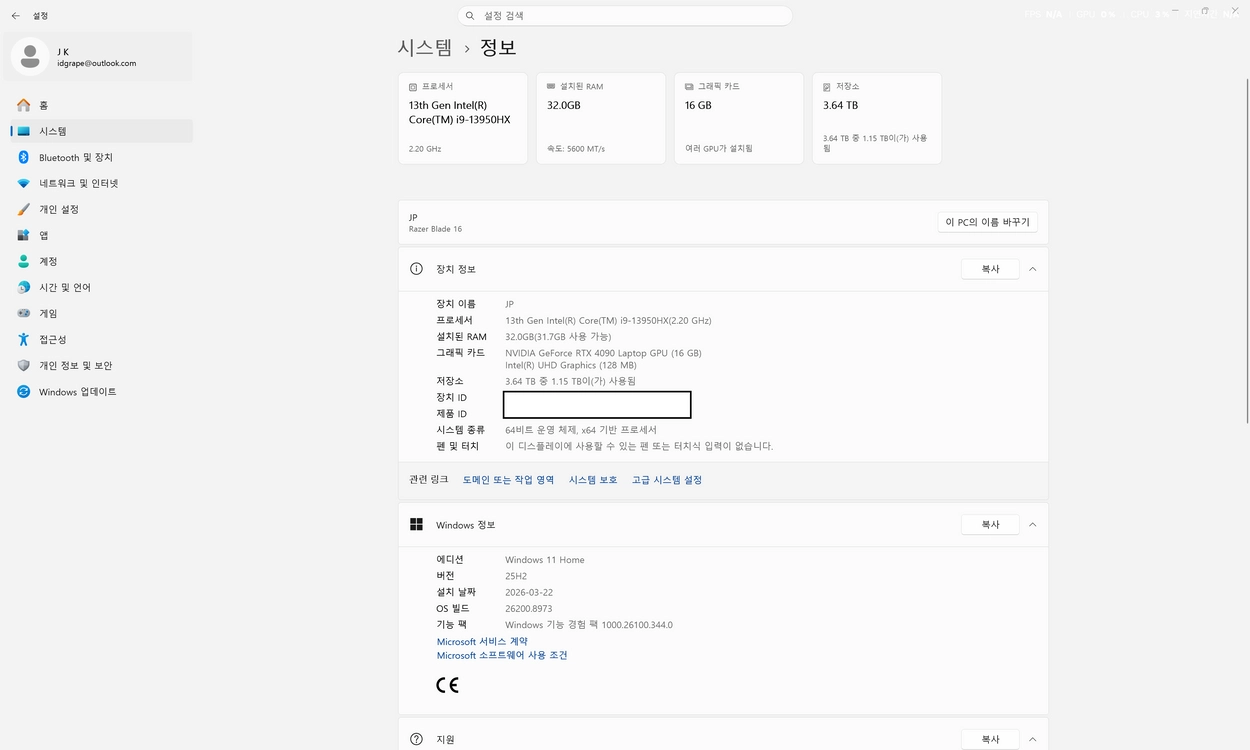Select 시간 및 언어 in sidebar
Screen dimensions: 1250x750
click(101, 287)
